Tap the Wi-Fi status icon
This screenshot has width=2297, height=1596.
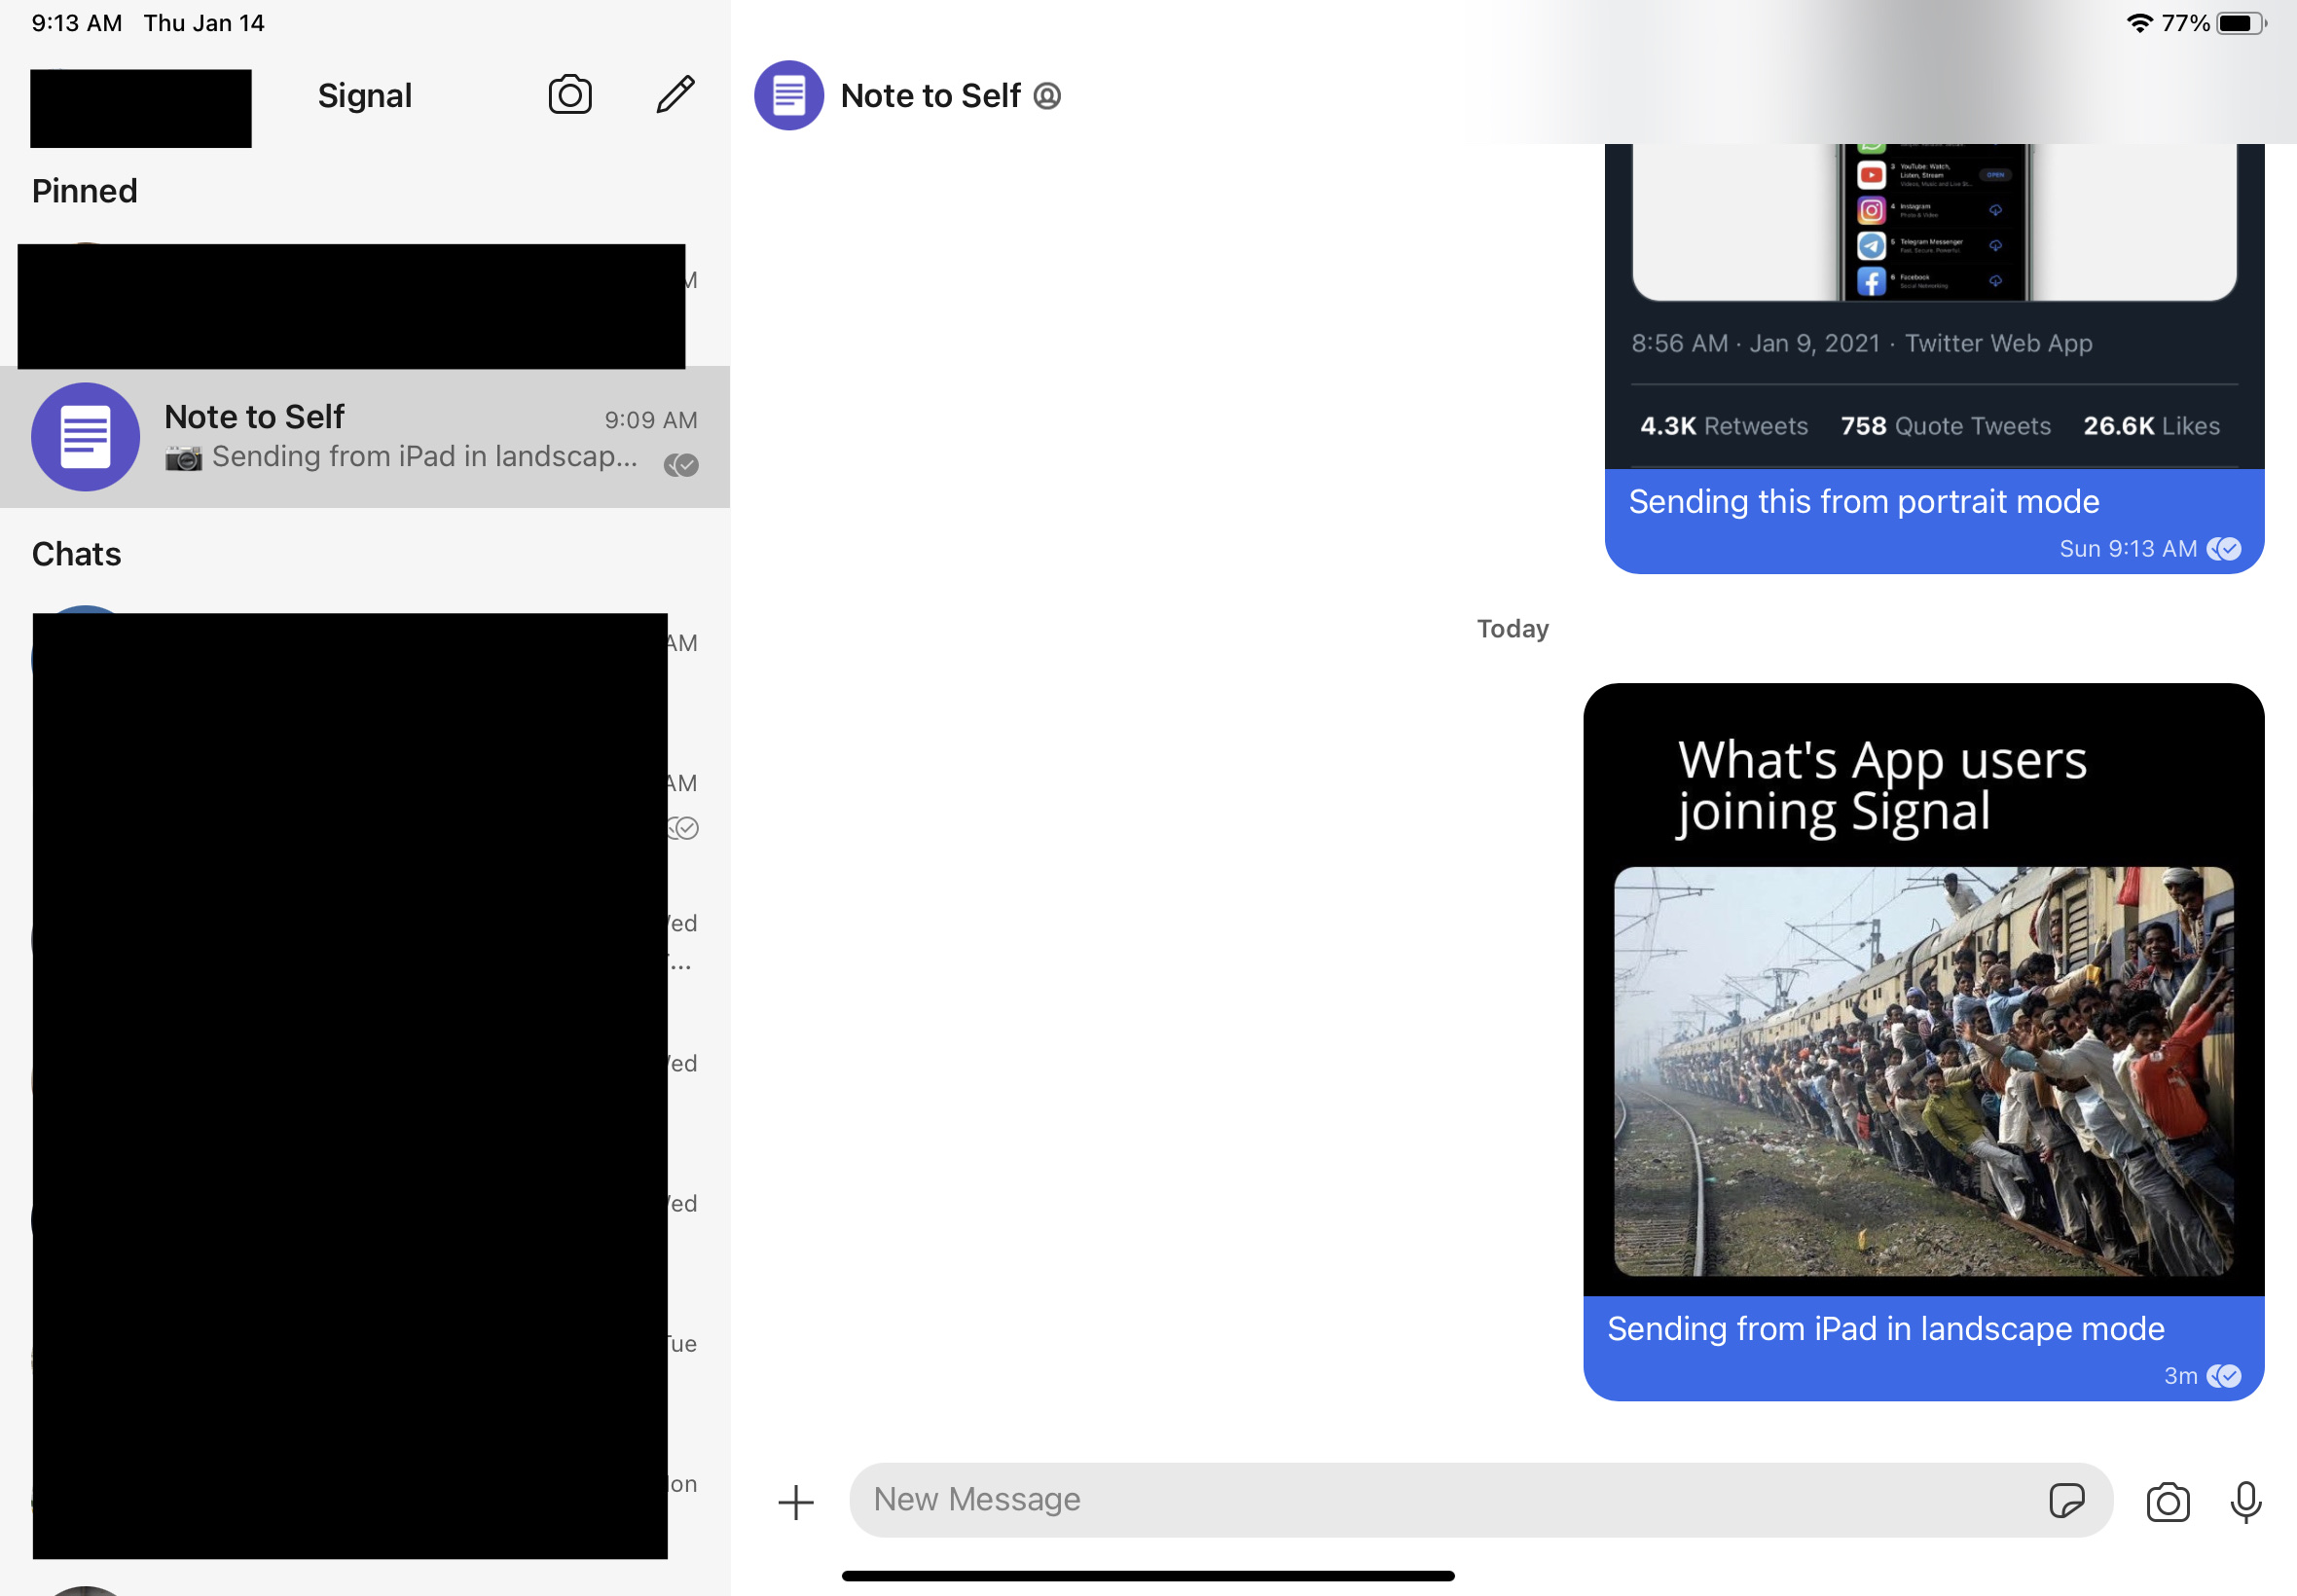click(x=2138, y=22)
